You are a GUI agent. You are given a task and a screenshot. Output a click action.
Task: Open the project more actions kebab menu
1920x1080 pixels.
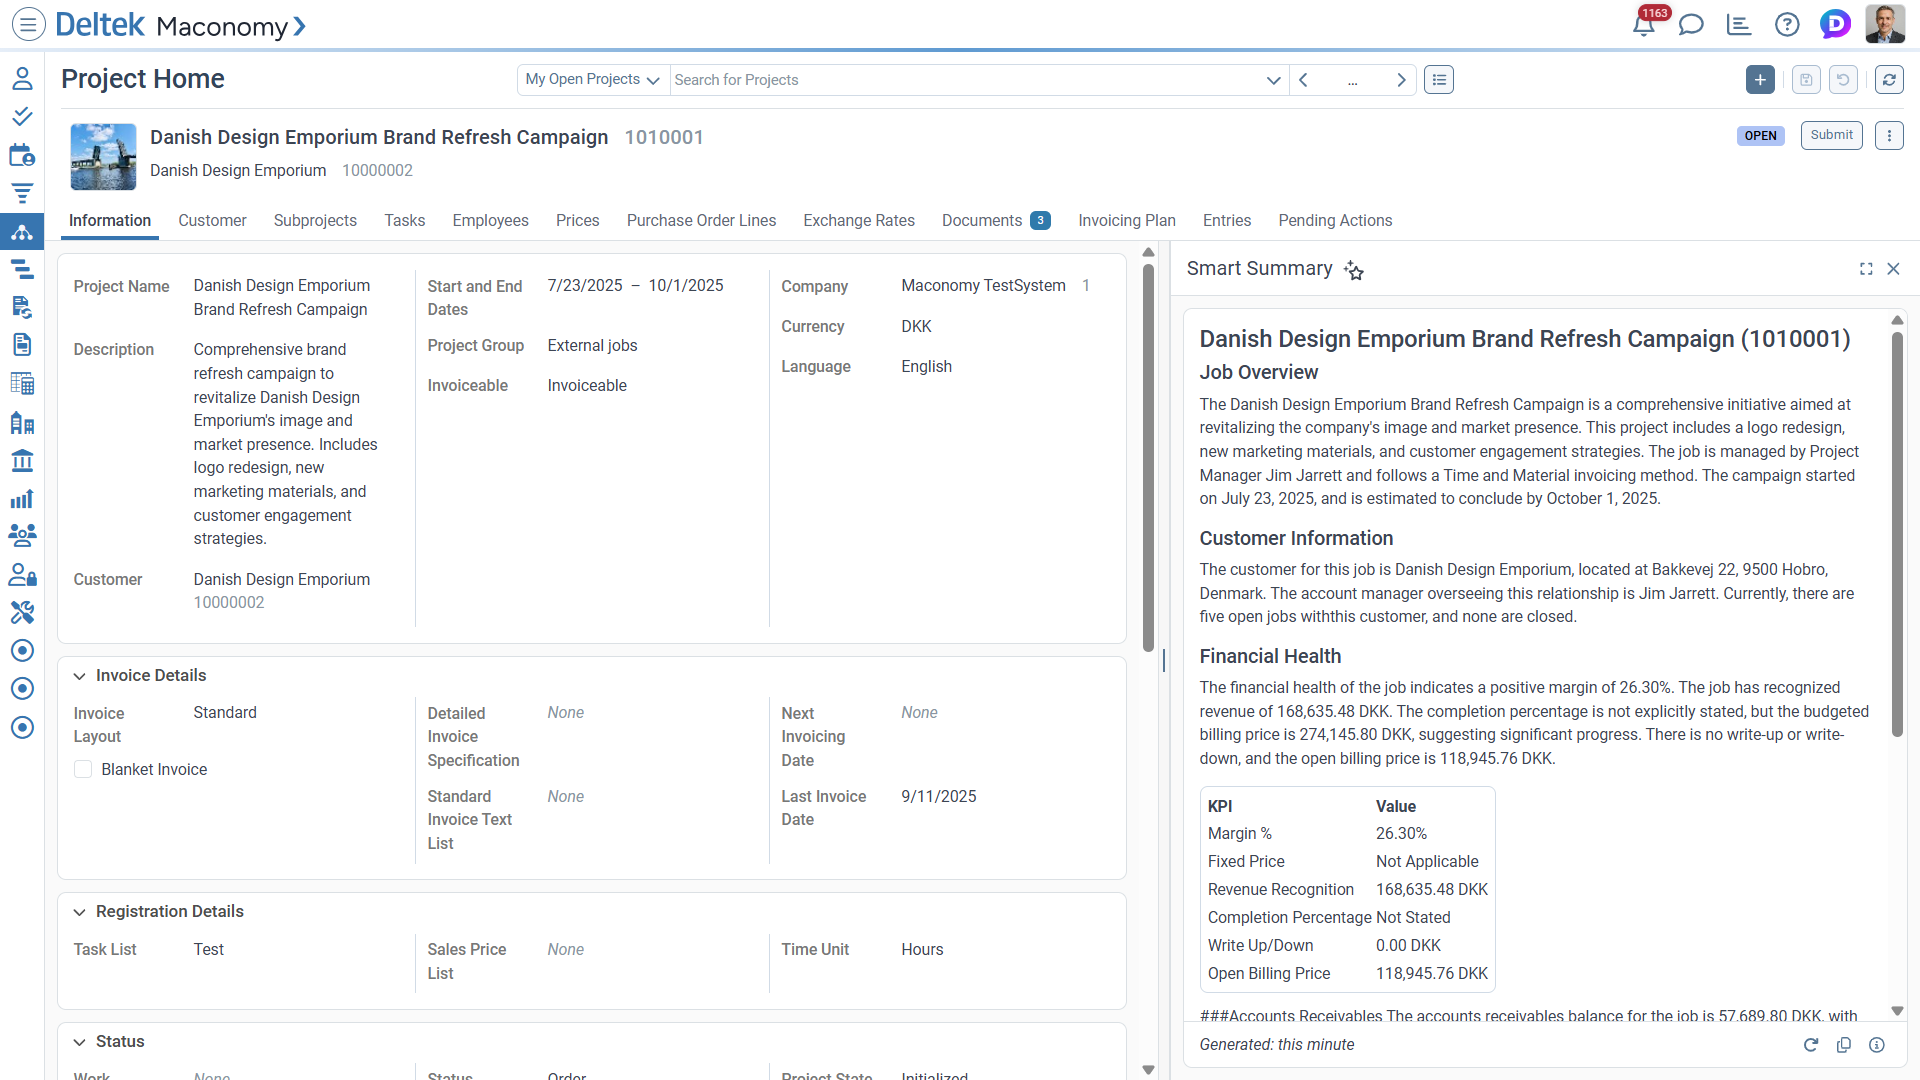point(1889,136)
